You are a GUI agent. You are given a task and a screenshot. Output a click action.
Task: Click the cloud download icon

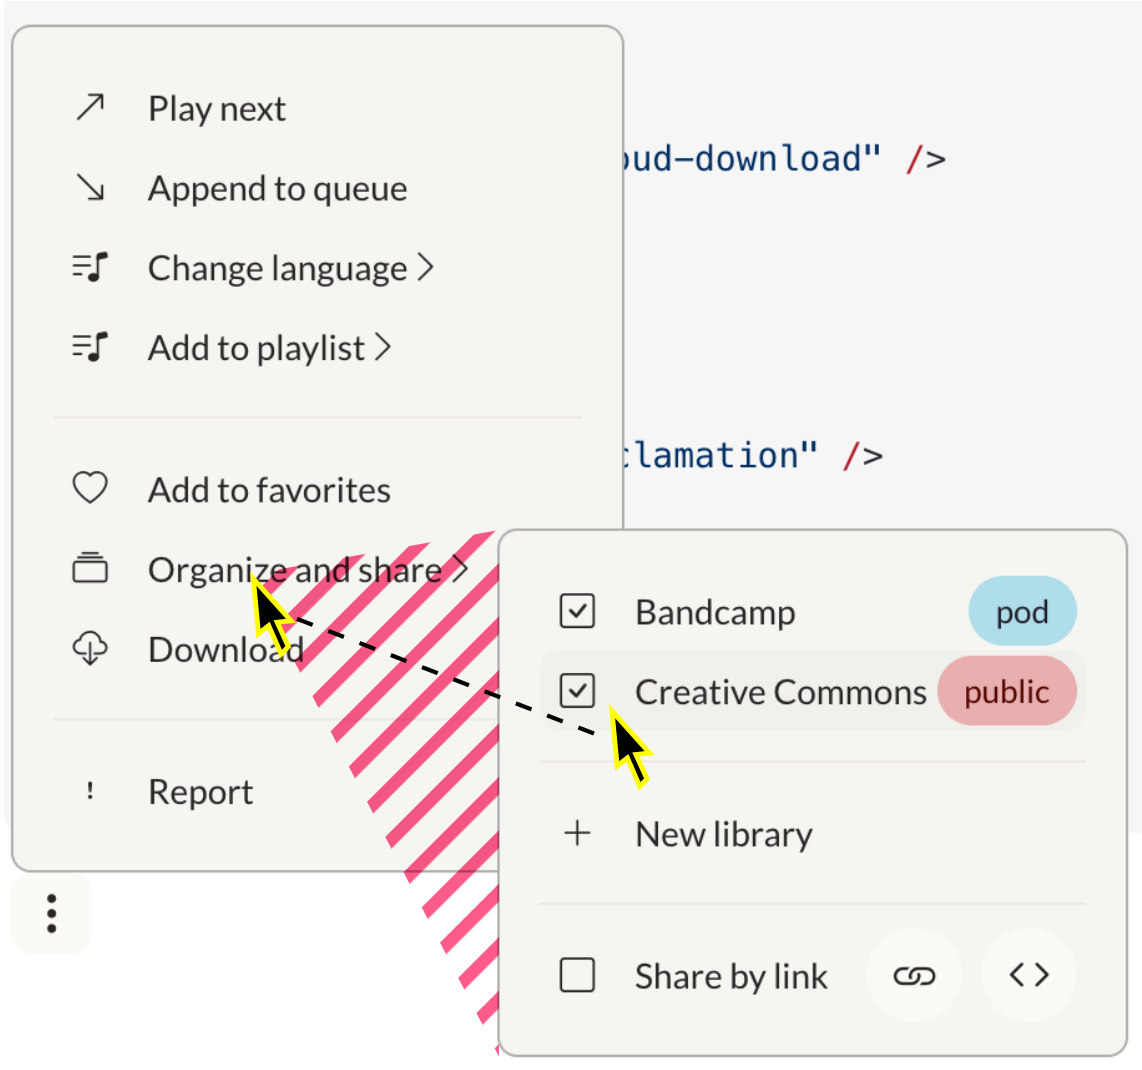pyautogui.click(x=90, y=649)
